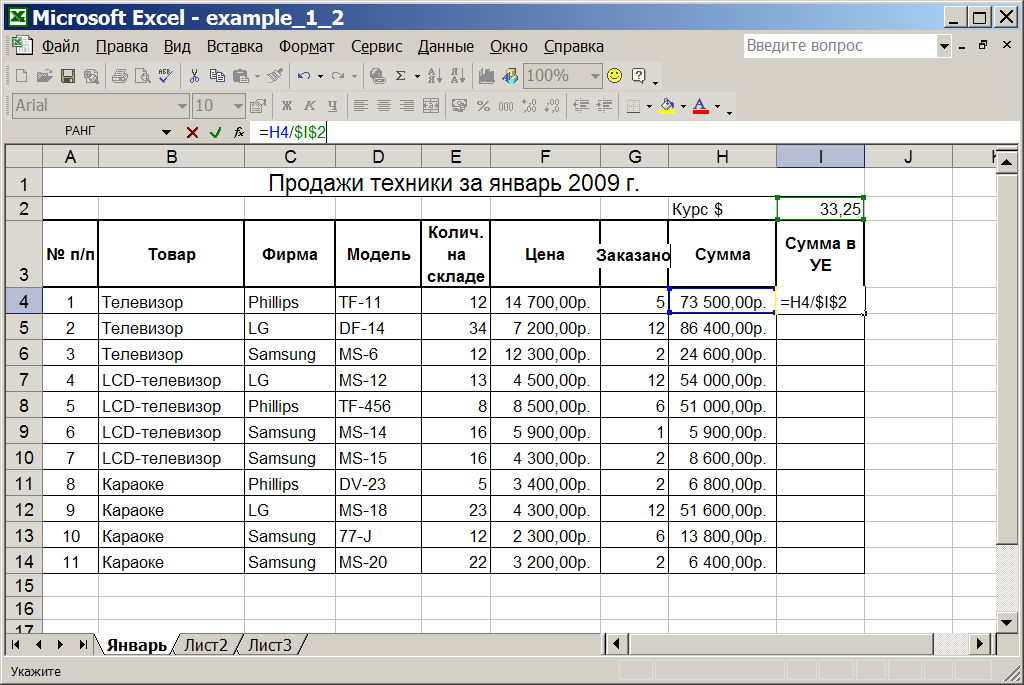Copy selection to clipboard

tap(217, 76)
